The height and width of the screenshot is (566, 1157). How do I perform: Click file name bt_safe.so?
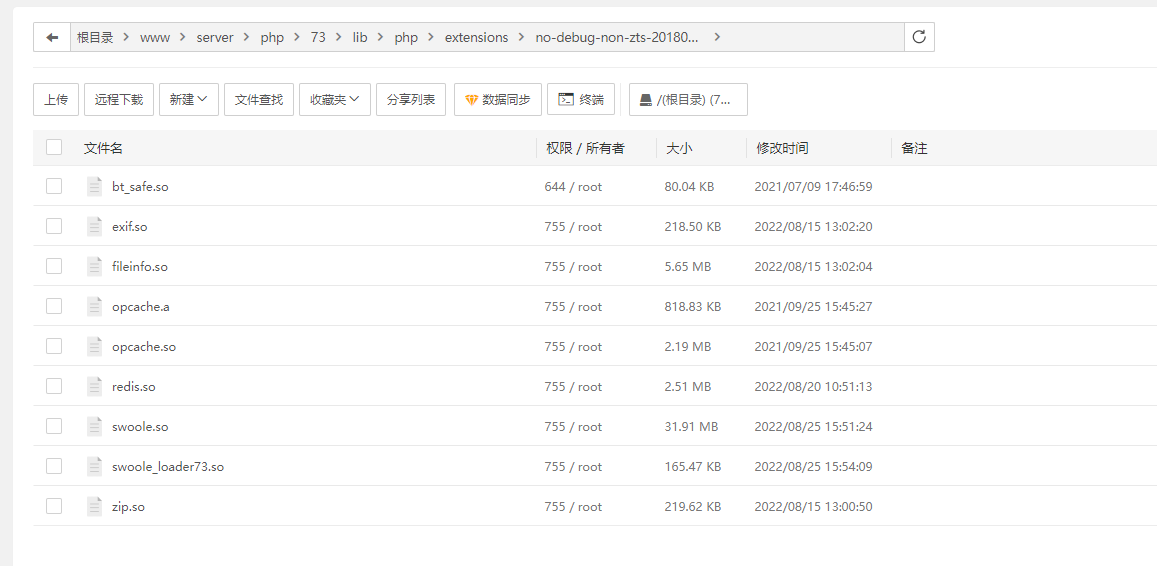click(140, 187)
